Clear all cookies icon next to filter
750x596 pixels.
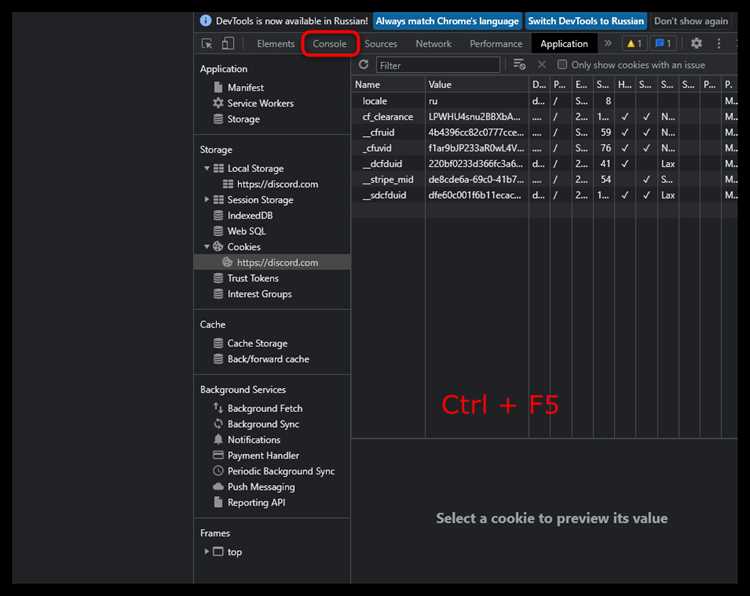(x=519, y=64)
